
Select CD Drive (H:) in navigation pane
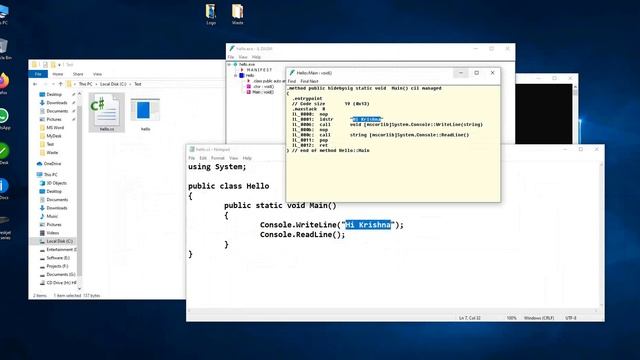pos(61,283)
